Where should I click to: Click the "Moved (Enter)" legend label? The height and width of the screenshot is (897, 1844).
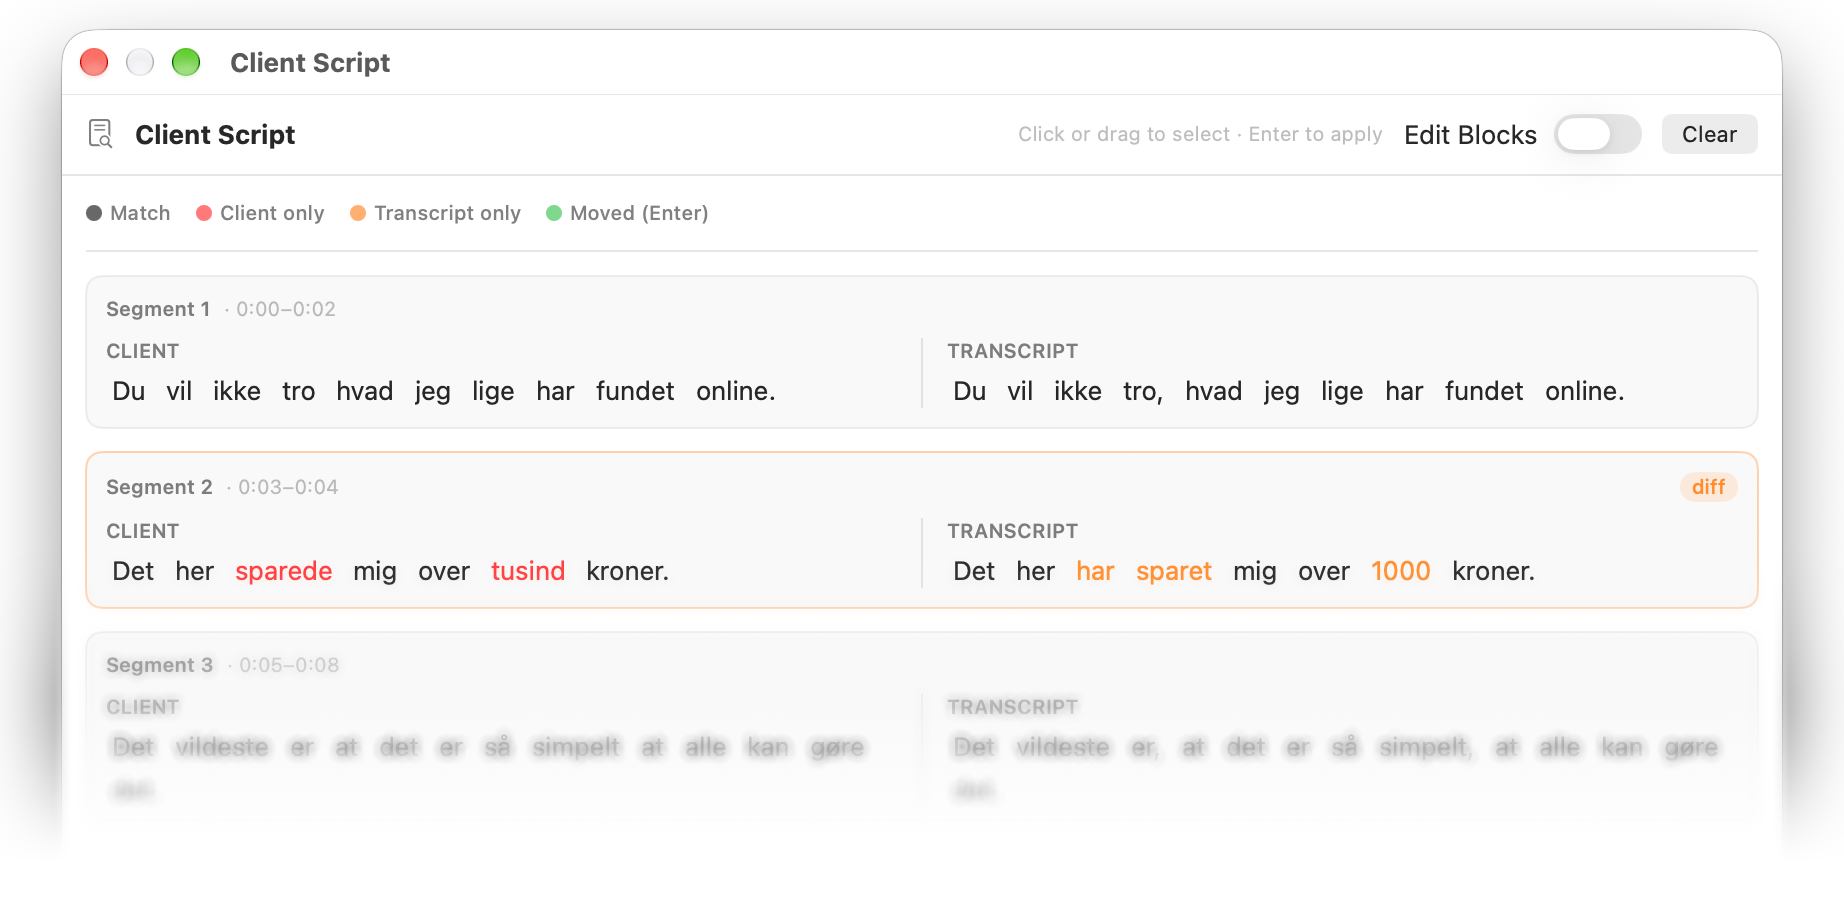click(639, 213)
